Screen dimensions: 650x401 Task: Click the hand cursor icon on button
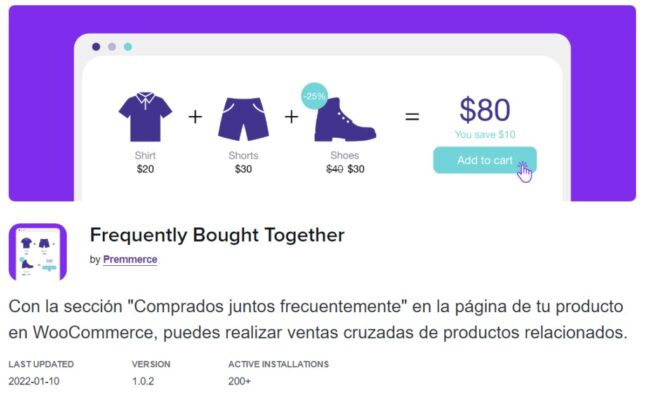[x=524, y=172]
